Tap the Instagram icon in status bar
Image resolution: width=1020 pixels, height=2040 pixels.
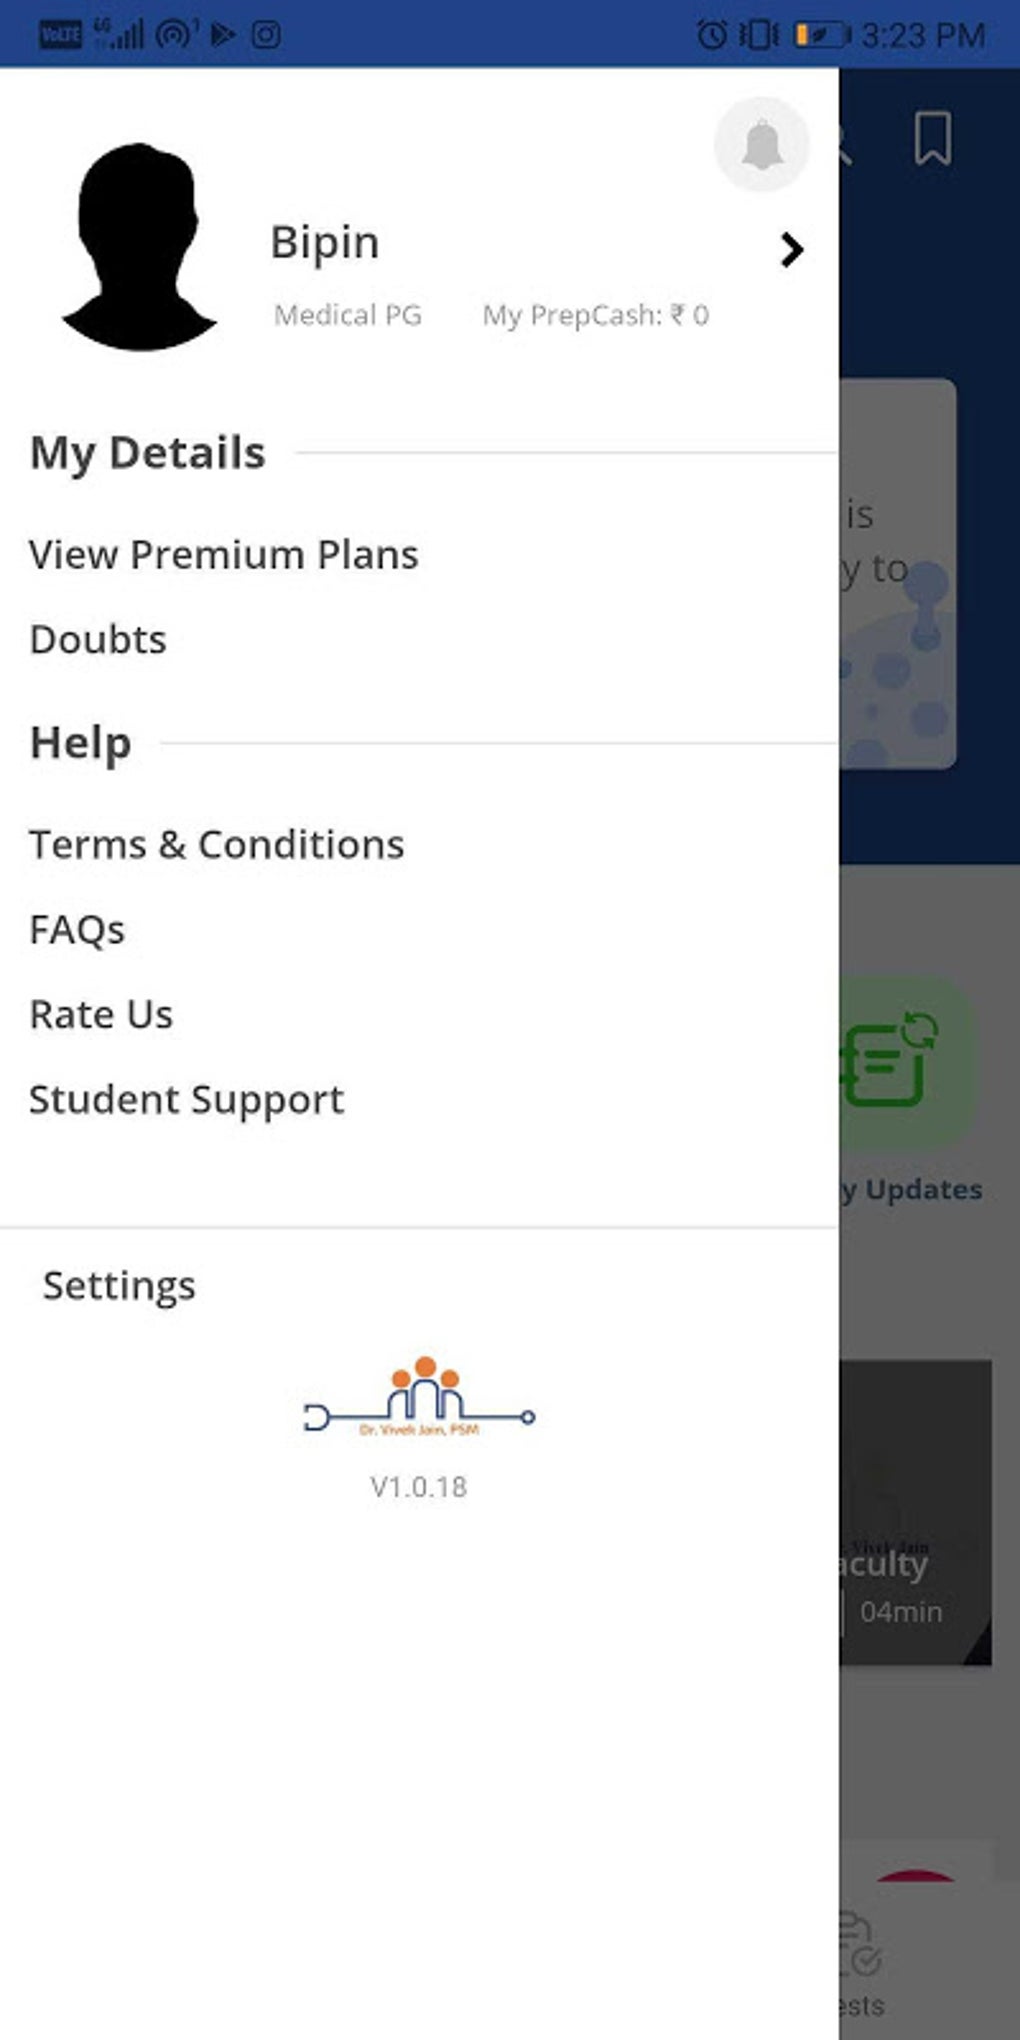click(x=266, y=36)
